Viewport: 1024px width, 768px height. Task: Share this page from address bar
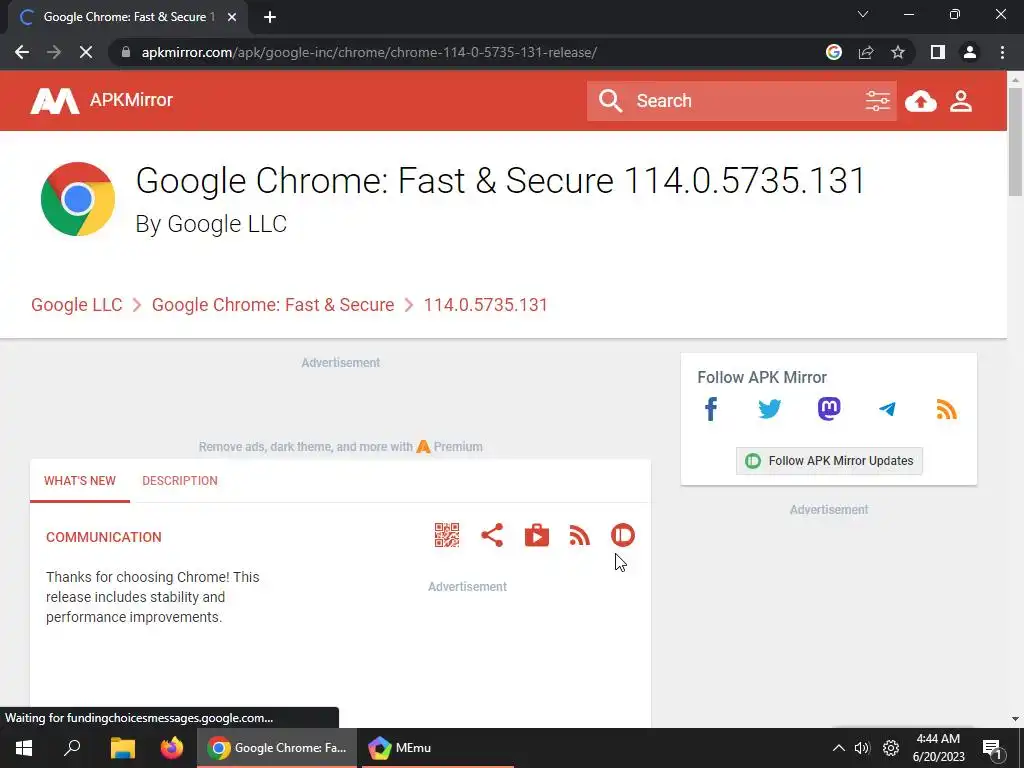866,52
